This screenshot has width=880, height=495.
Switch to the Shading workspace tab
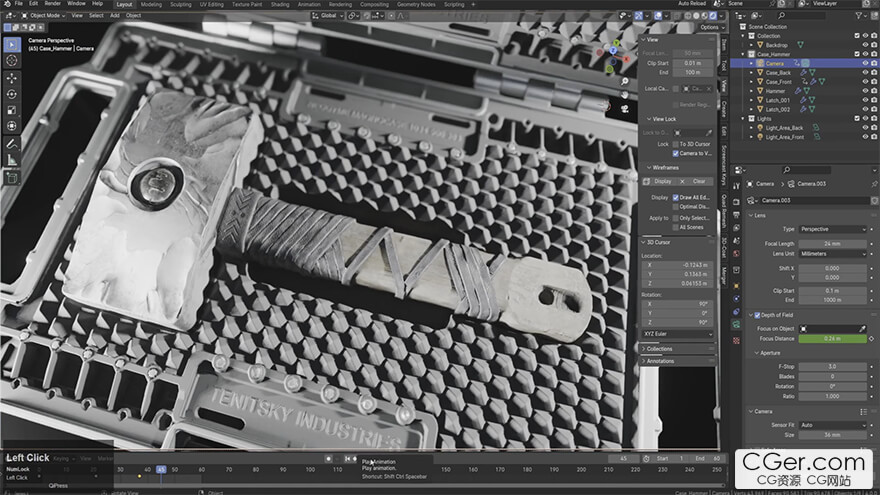[279, 4]
